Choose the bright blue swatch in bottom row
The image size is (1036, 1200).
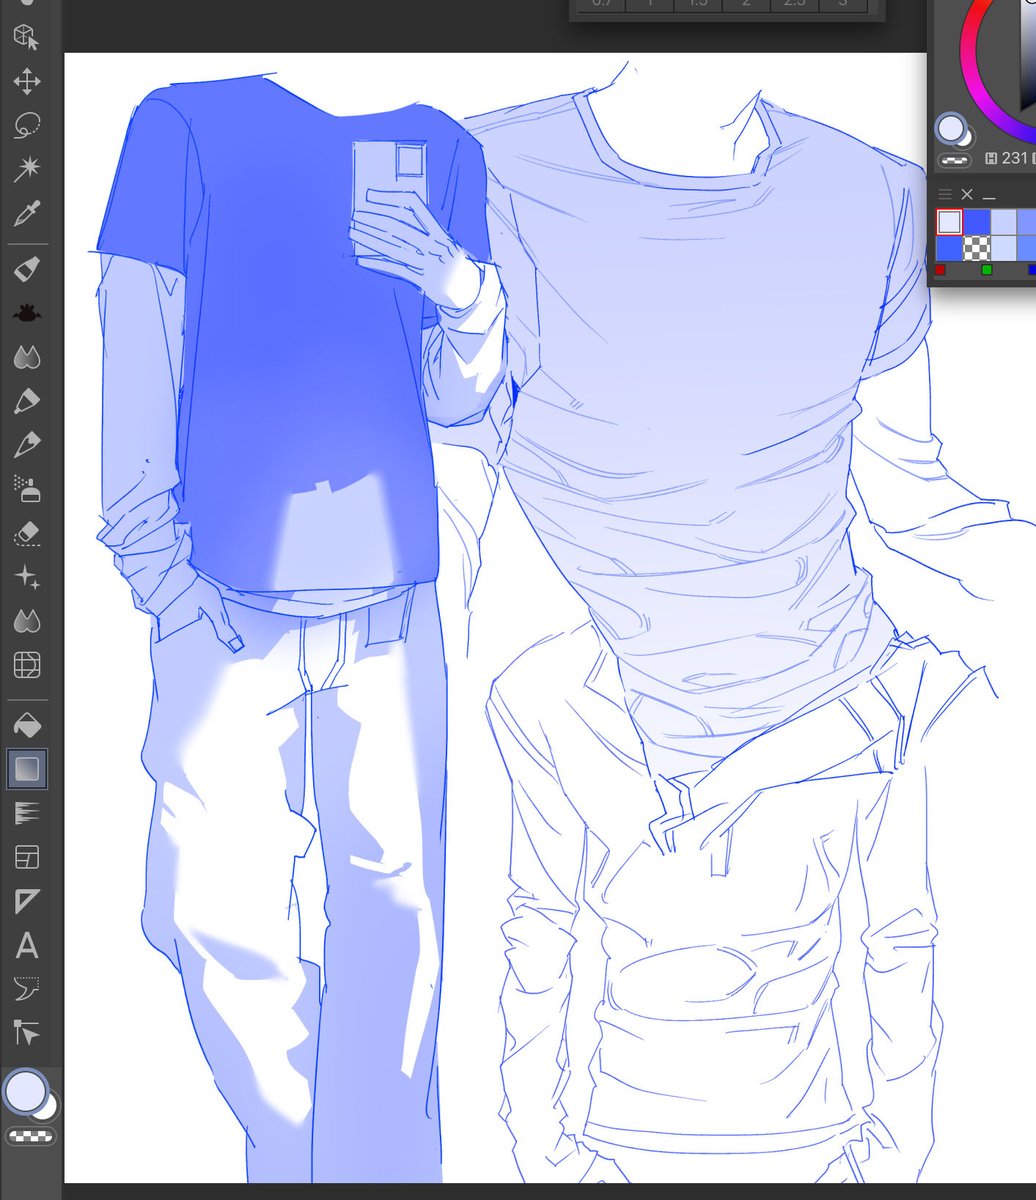coord(949,248)
